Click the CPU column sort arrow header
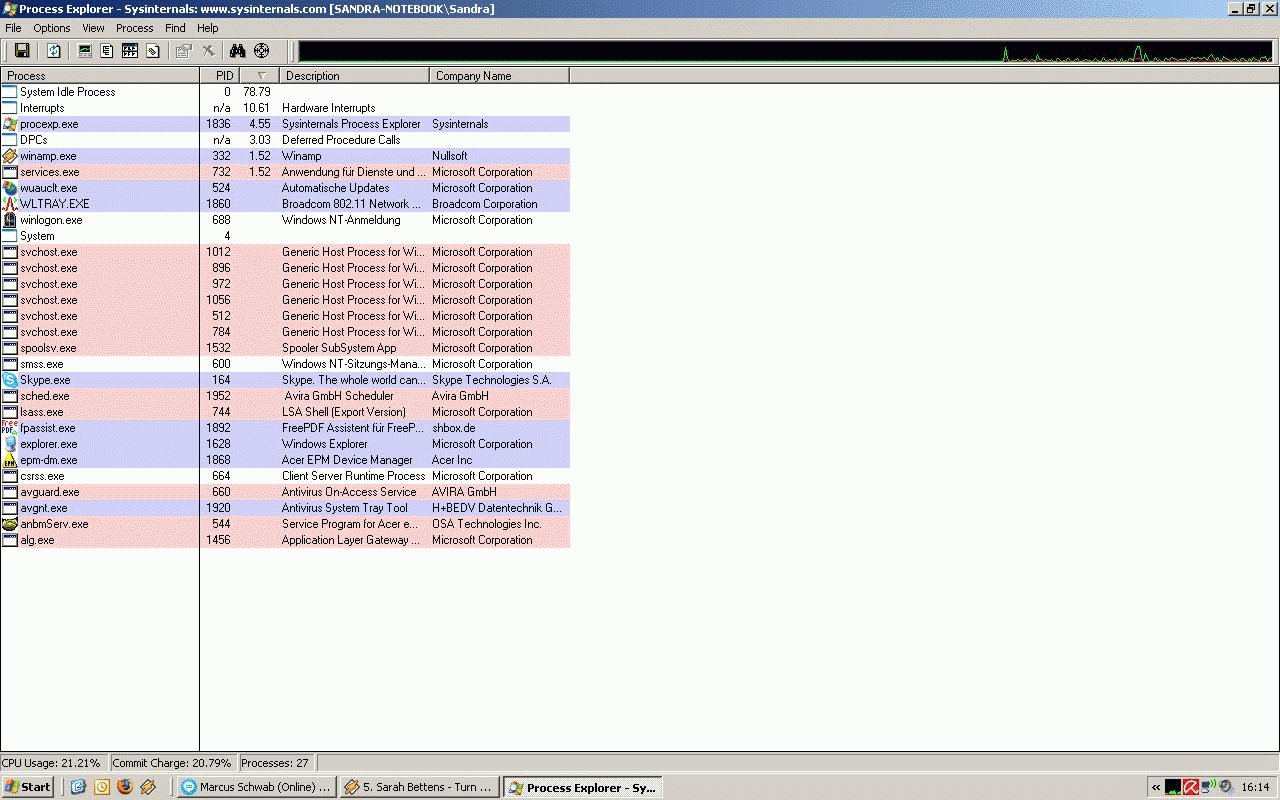The height and width of the screenshot is (800, 1280). 260,76
